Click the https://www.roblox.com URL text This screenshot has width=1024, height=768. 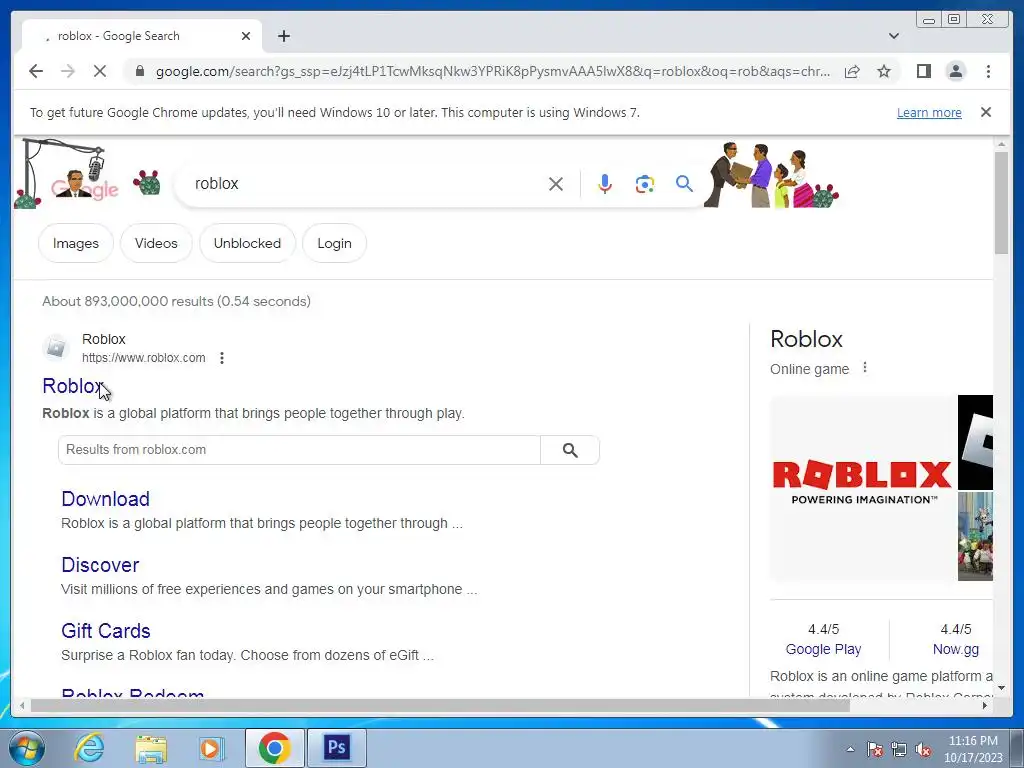point(144,358)
